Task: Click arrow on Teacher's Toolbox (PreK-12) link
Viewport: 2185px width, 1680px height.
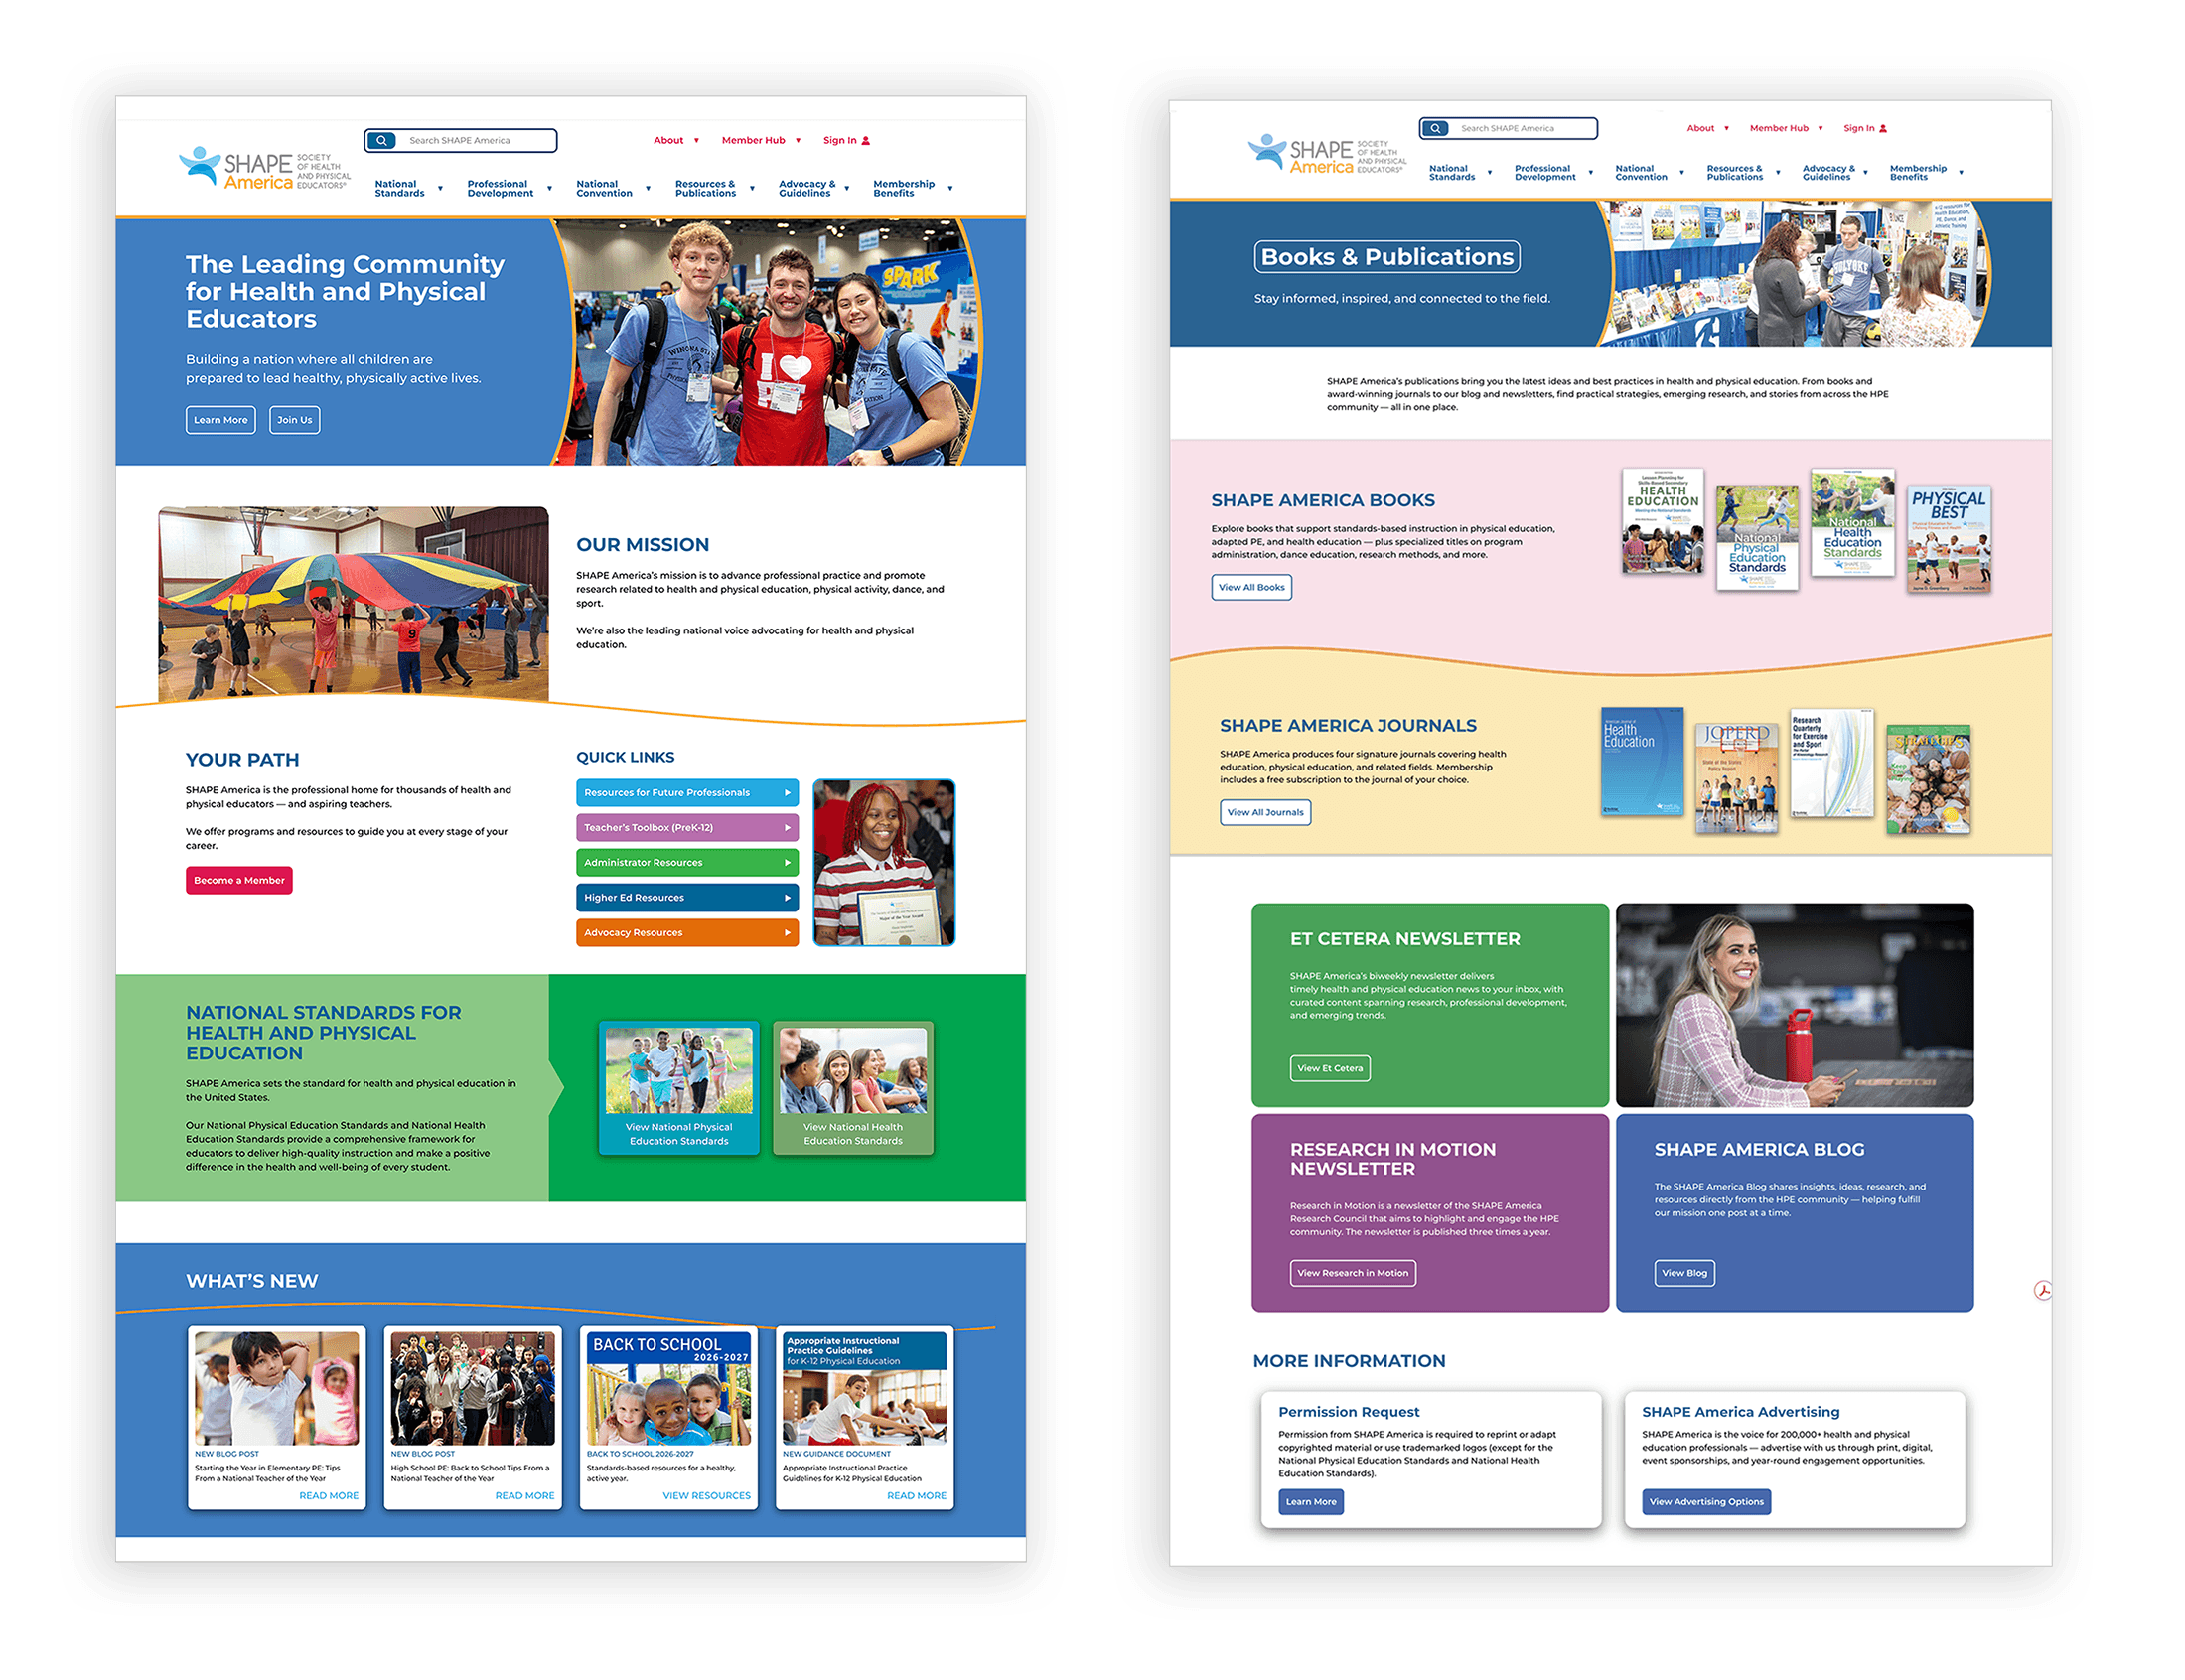Action: tap(787, 828)
